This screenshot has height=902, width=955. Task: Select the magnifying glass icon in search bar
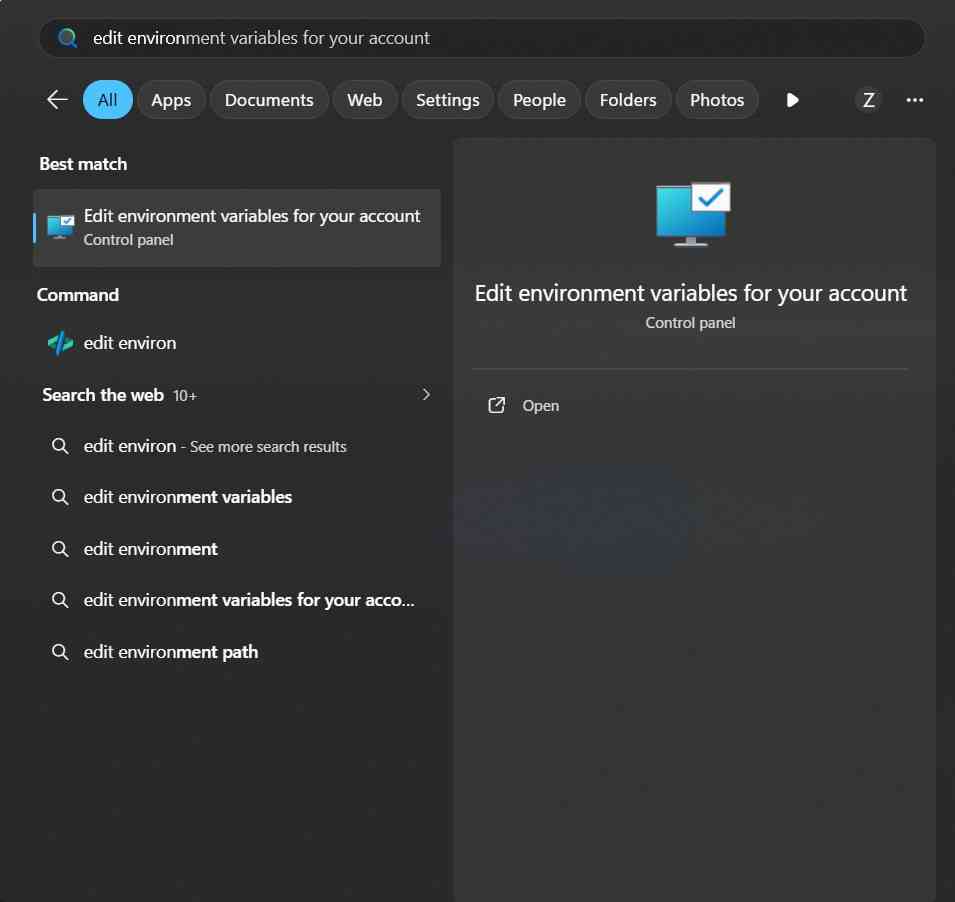coord(66,37)
